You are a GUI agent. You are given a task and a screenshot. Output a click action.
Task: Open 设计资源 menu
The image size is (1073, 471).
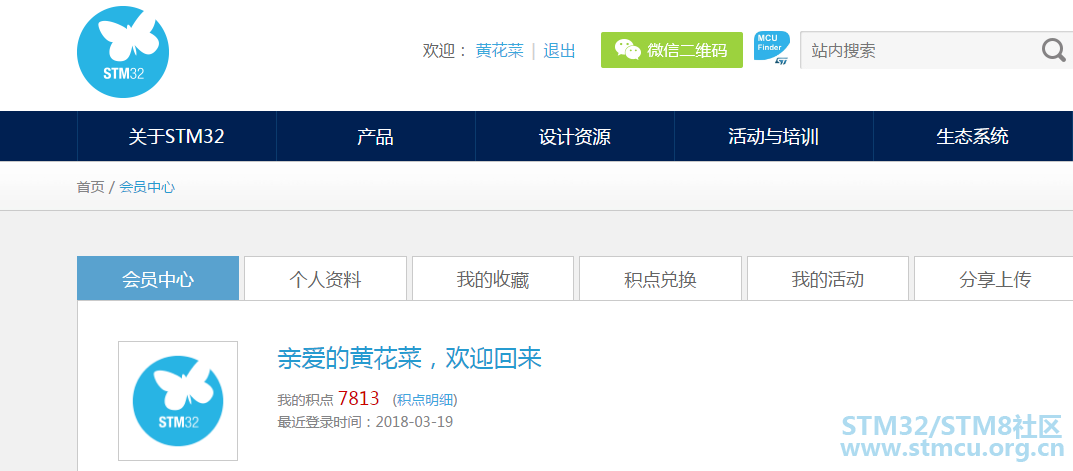574,136
